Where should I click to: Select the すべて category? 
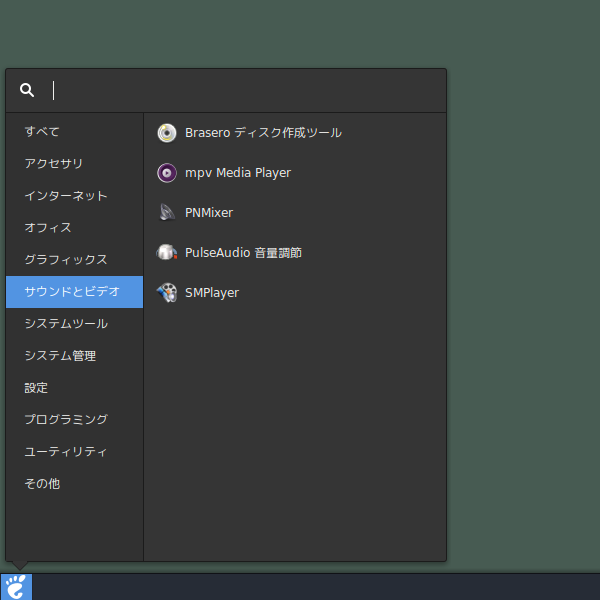(75, 132)
